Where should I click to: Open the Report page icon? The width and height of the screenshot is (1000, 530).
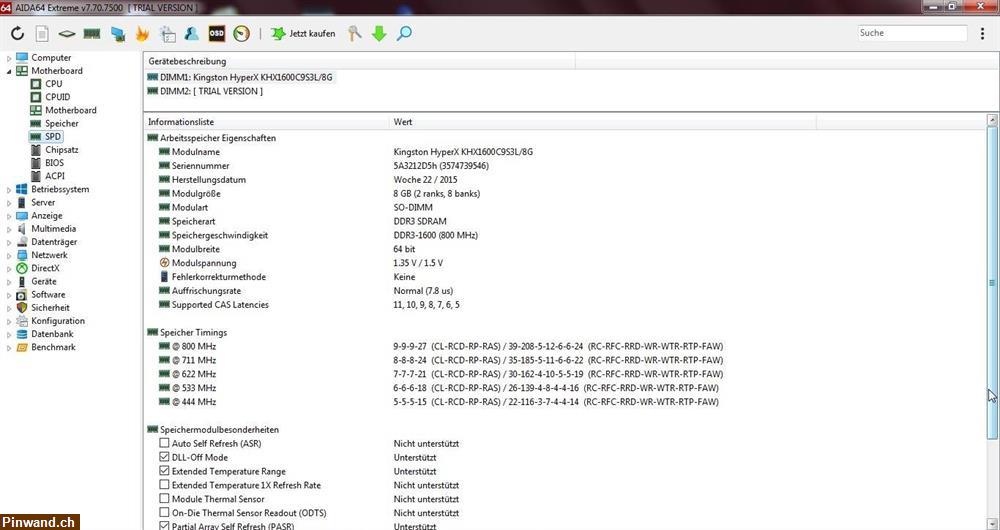click(42, 34)
